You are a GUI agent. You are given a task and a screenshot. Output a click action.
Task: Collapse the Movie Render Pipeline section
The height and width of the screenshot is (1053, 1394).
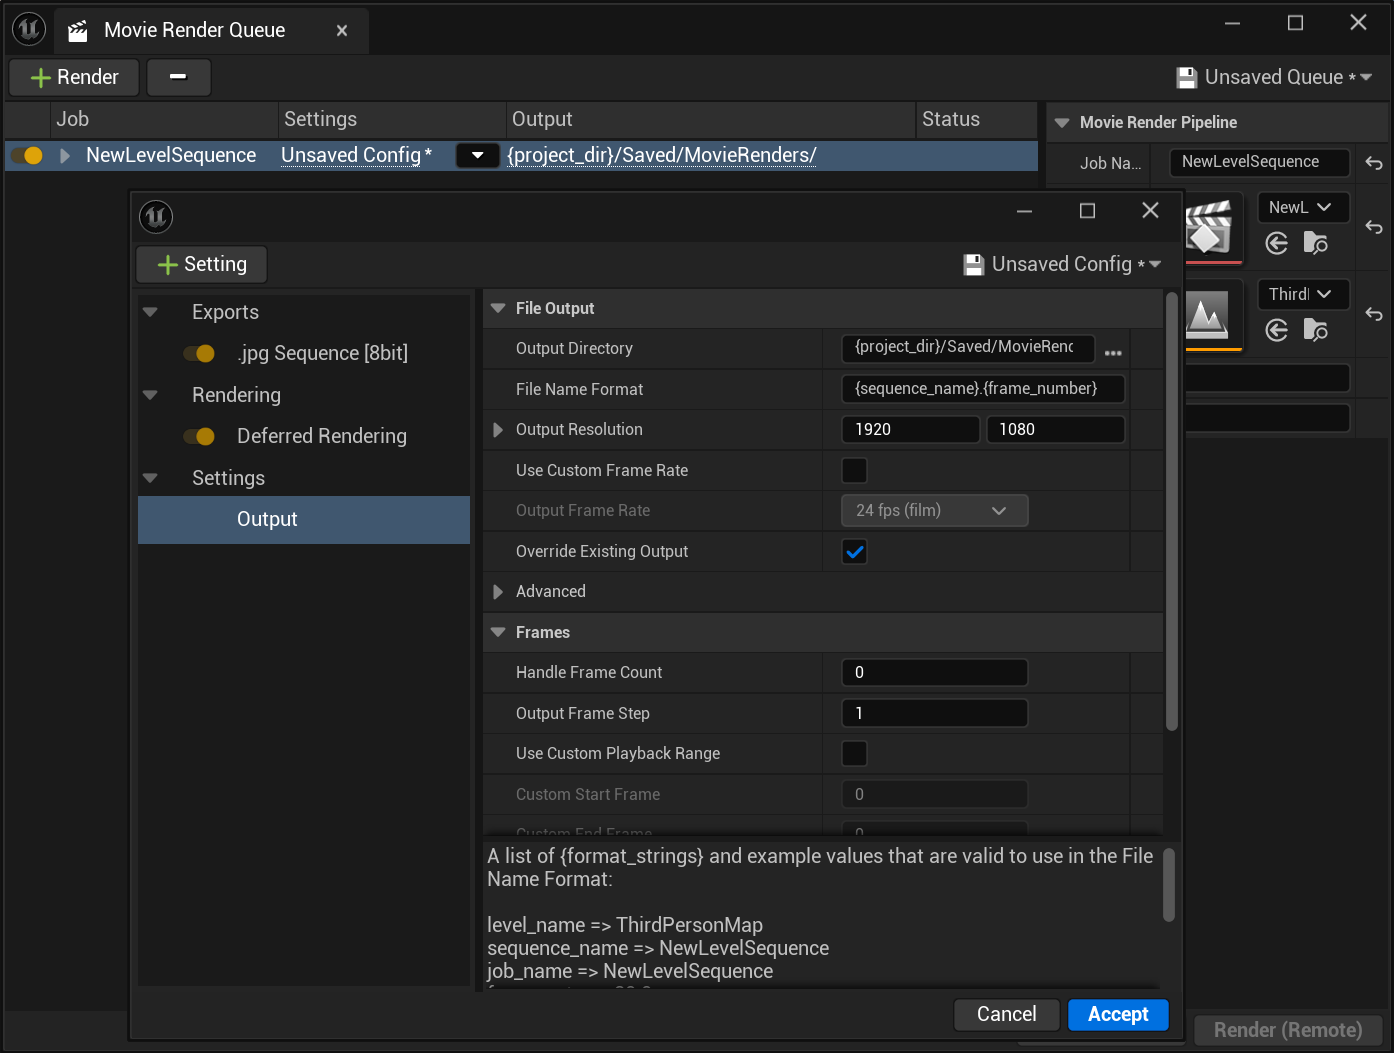click(x=1062, y=123)
